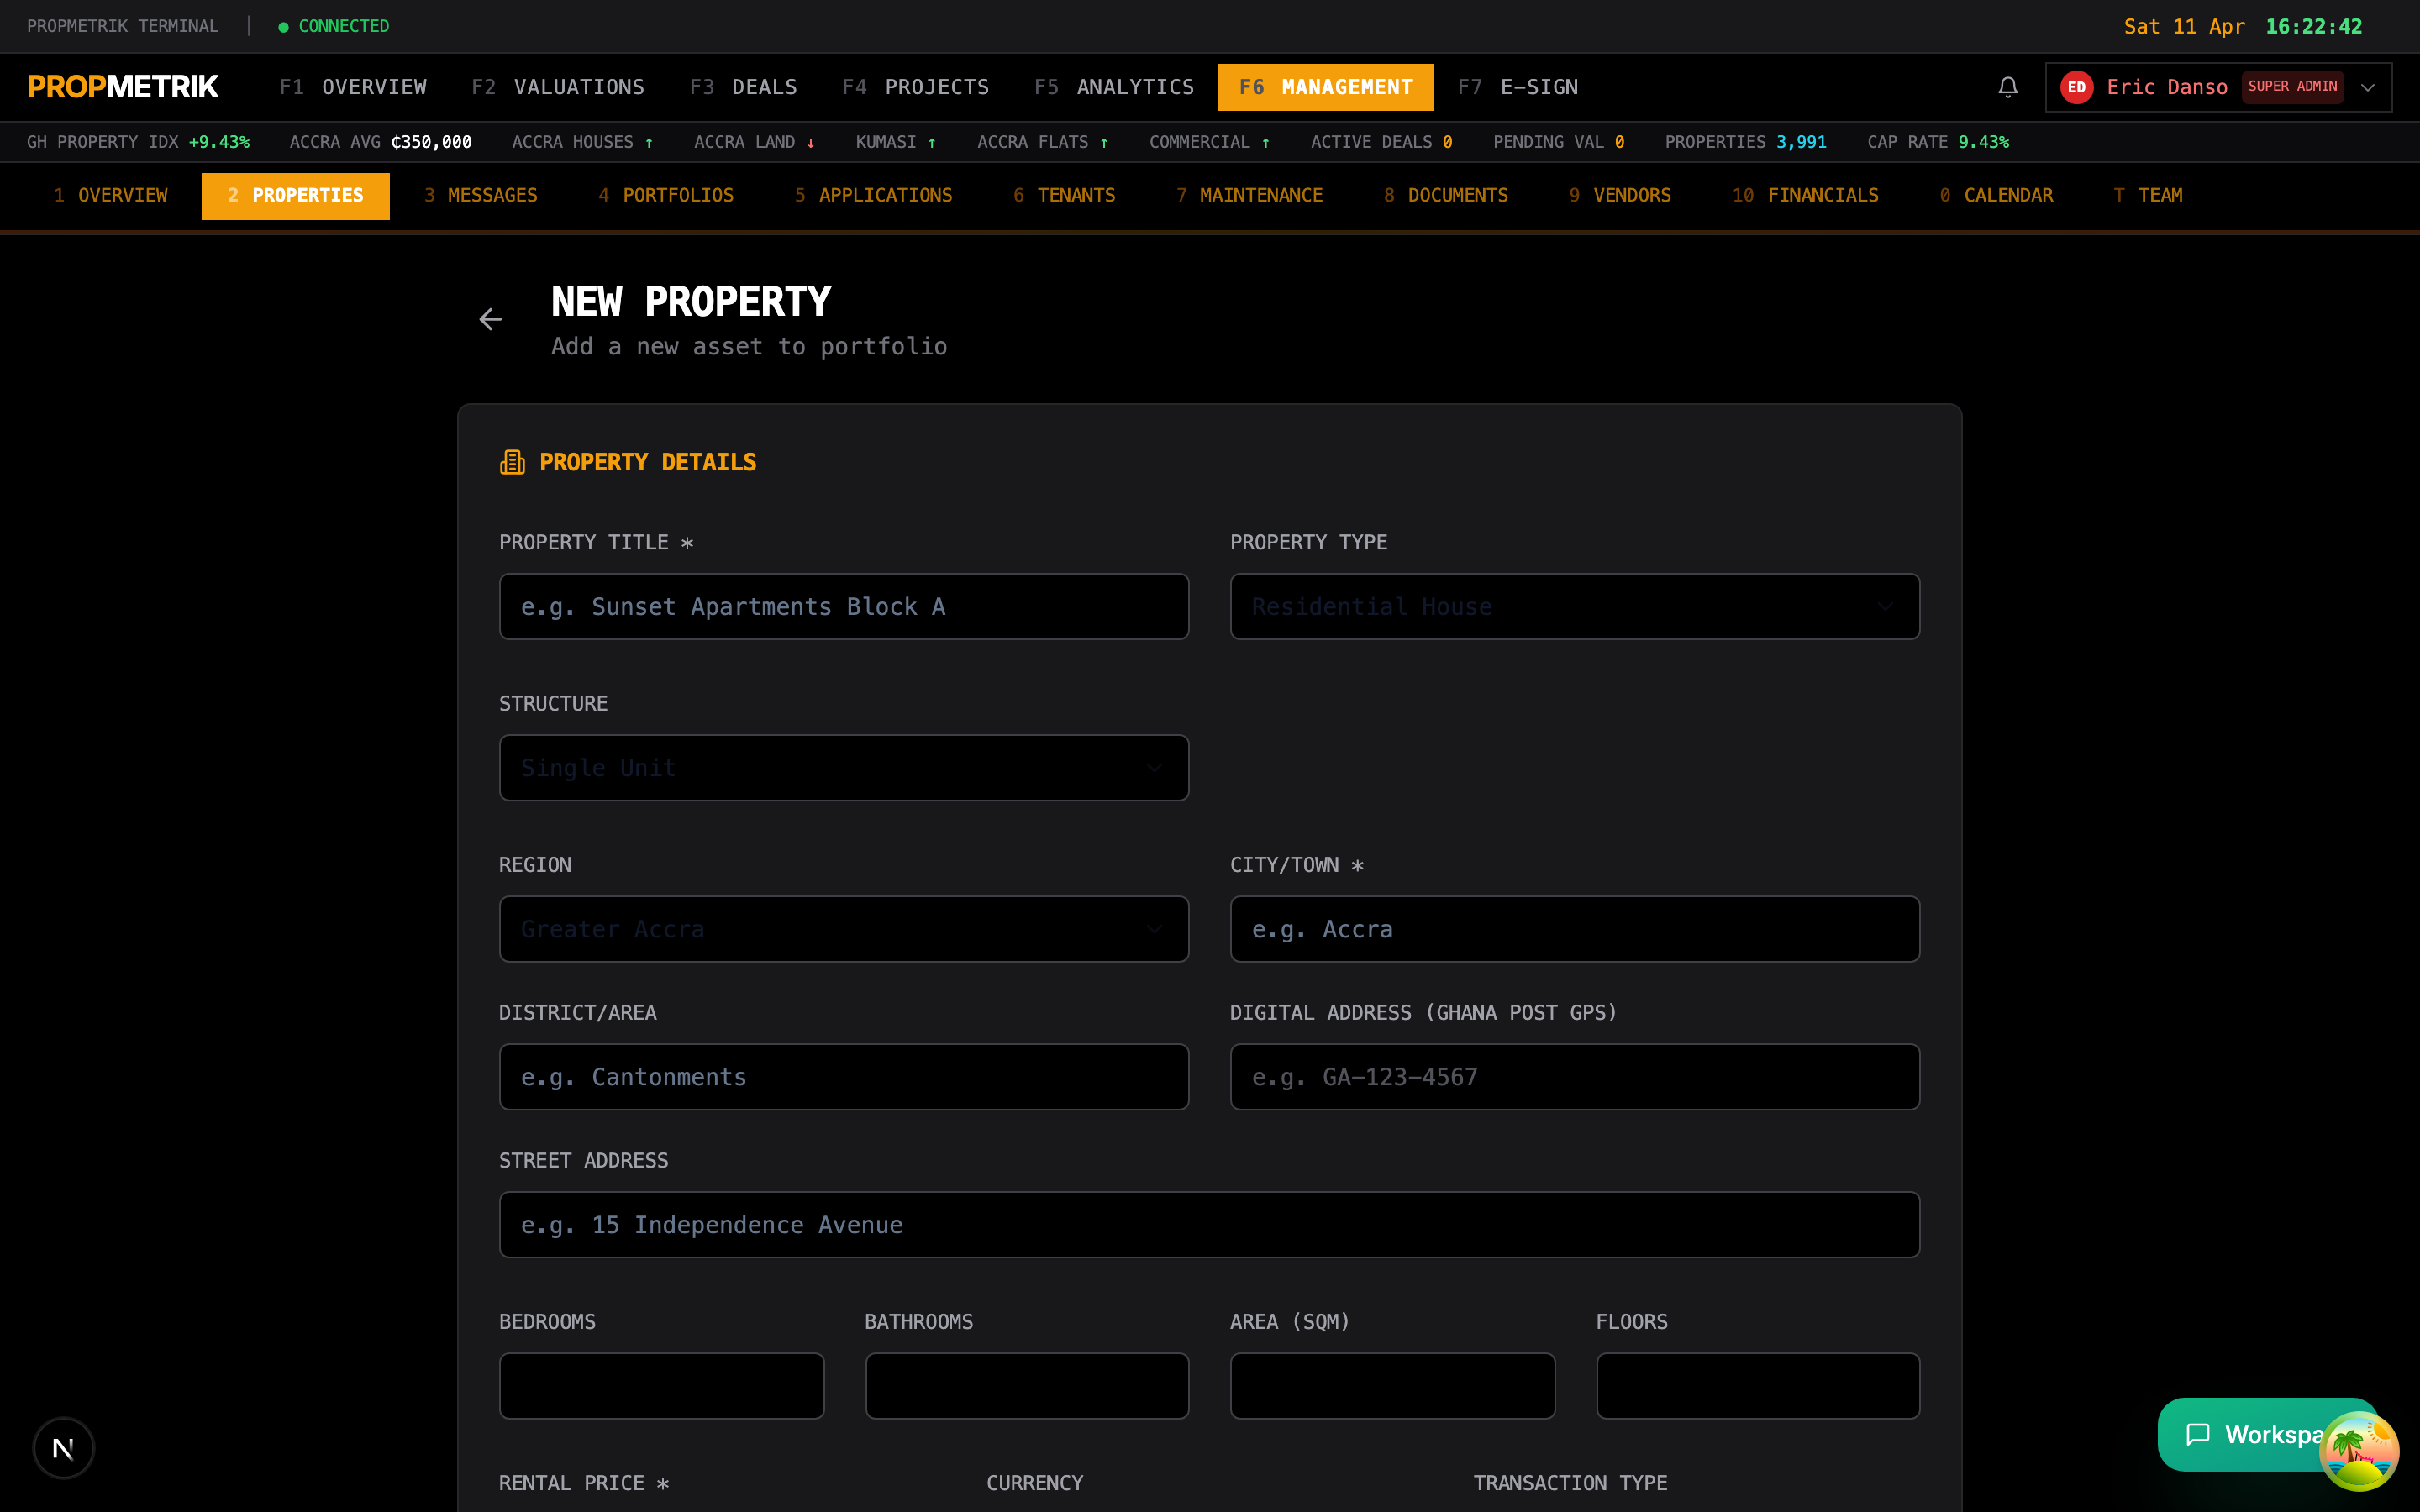2420x1512 pixels.
Task: Click the Bedrooms input field
Action: [661, 1386]
